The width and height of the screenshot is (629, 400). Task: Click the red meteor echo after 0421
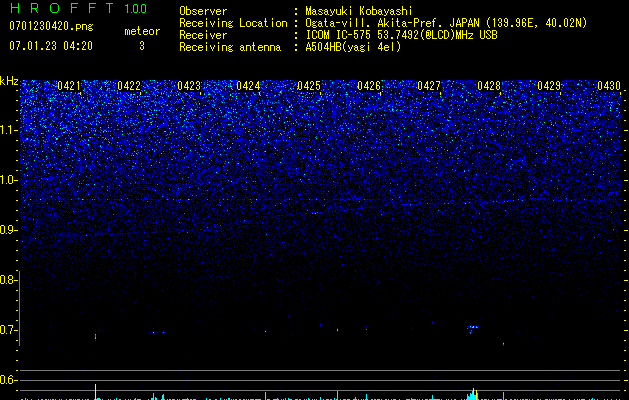pyautogui.click(x=95, y=337)
